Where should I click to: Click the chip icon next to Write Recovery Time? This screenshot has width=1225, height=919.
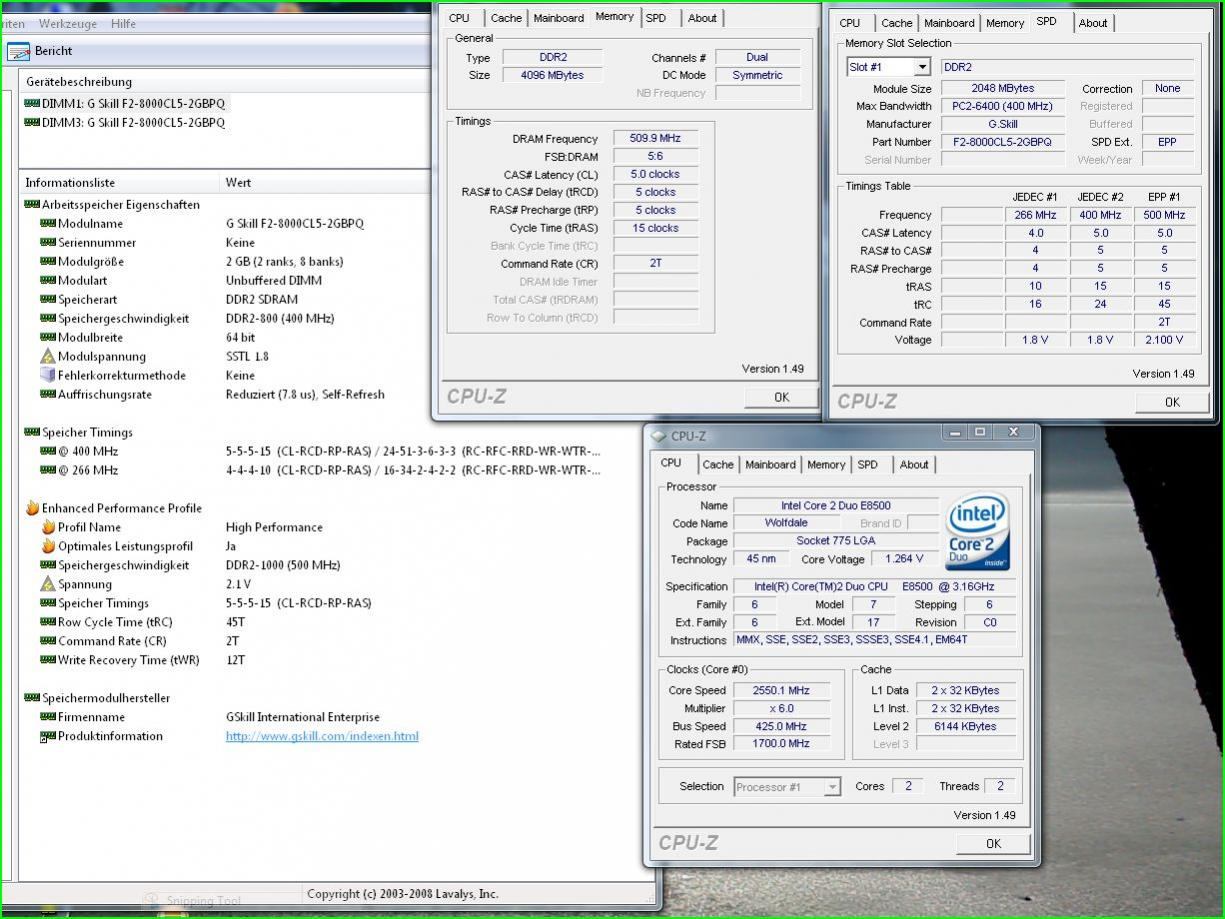tap(48, 660)
